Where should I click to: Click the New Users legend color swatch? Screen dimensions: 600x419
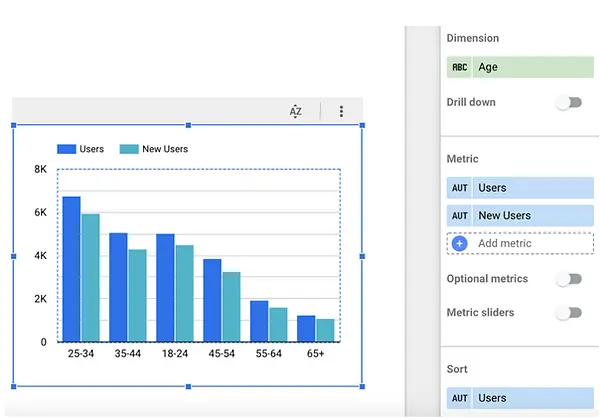(x=129, y=149)
